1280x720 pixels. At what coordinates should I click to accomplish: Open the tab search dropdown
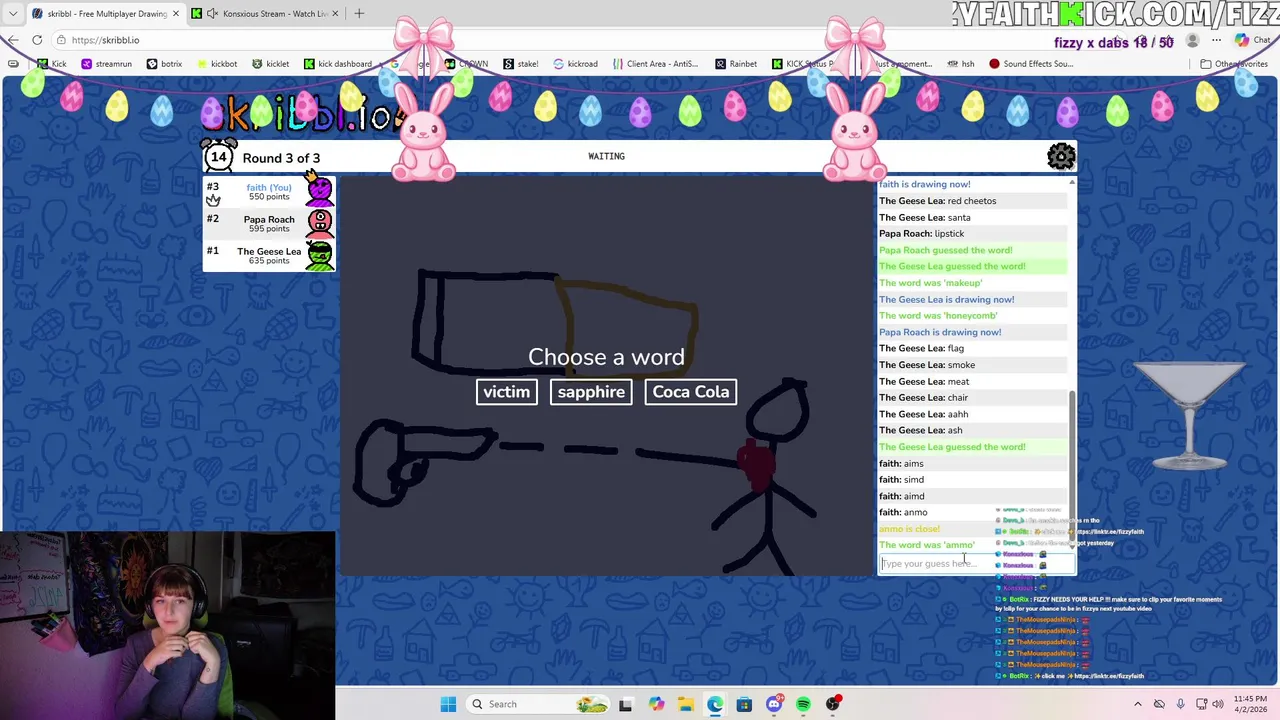point(12,13)
